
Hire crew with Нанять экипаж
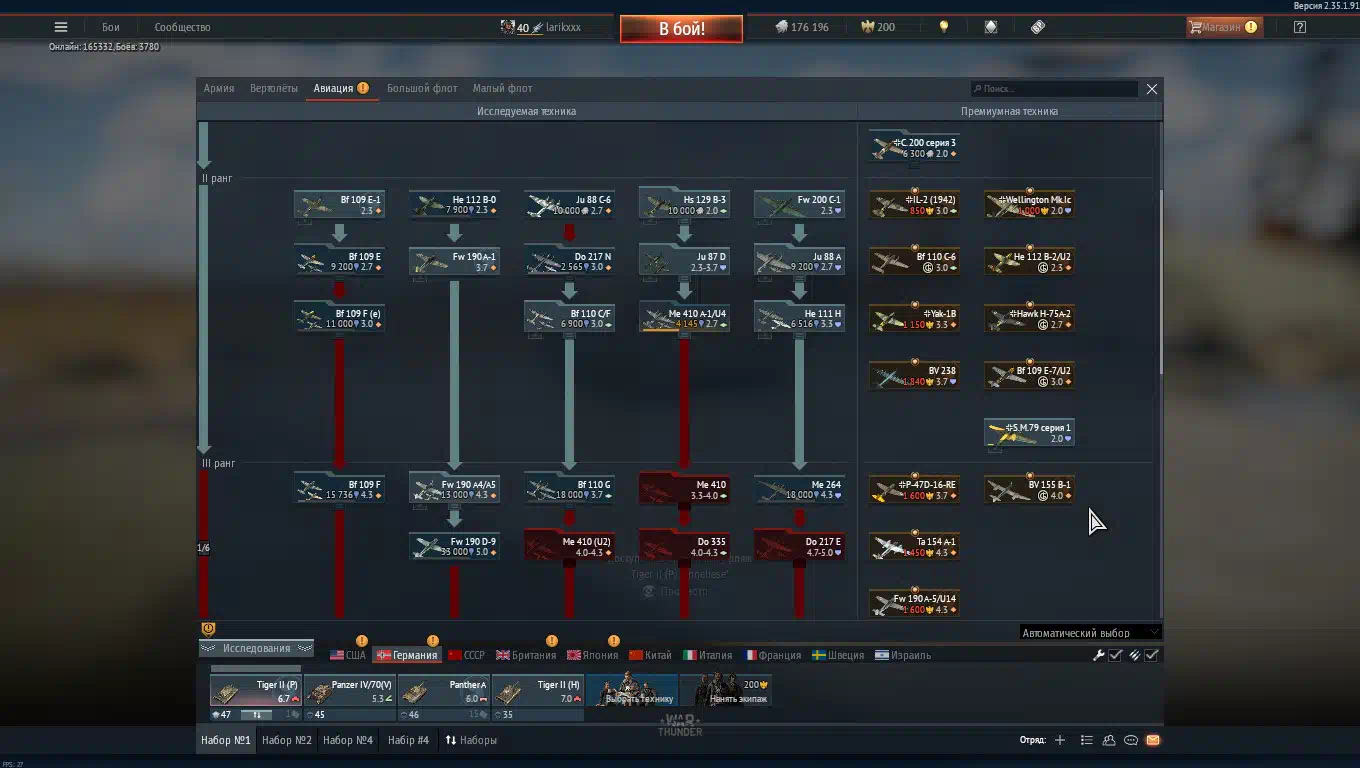(725, 691)
